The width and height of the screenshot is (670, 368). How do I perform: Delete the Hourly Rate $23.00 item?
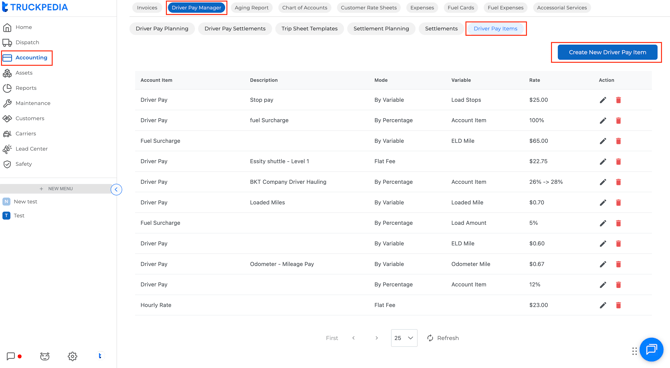[x=618, y=305]
